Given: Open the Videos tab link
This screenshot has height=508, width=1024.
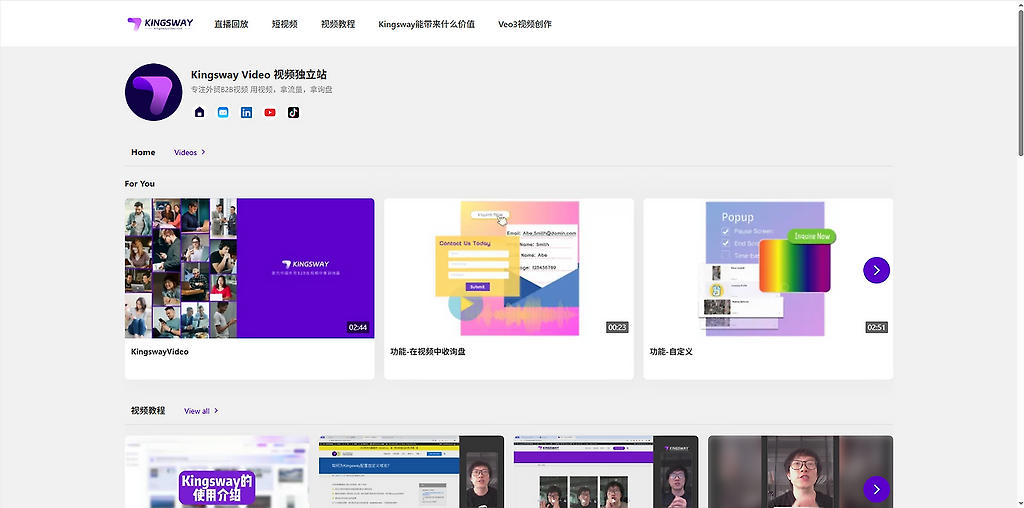Looking at the screenshot, I should coord(189,152).
